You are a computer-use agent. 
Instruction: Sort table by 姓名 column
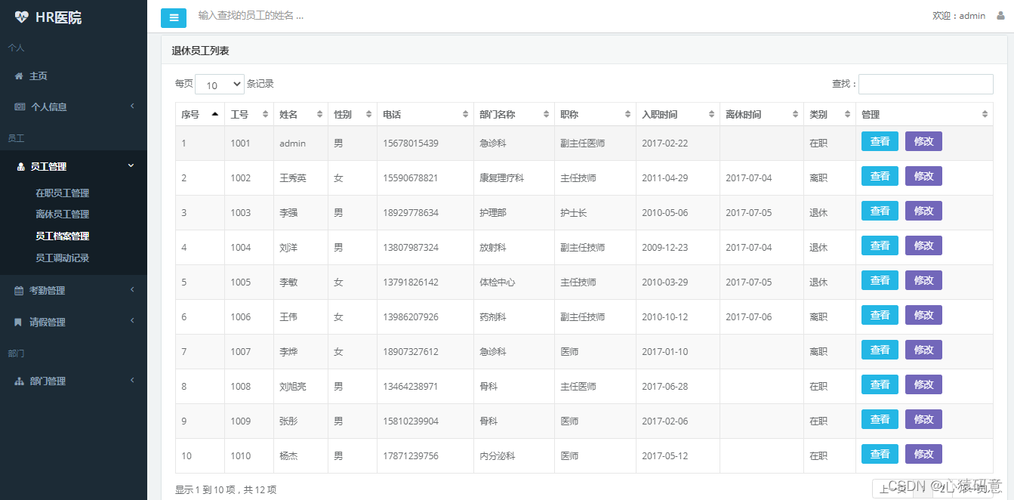319,114
